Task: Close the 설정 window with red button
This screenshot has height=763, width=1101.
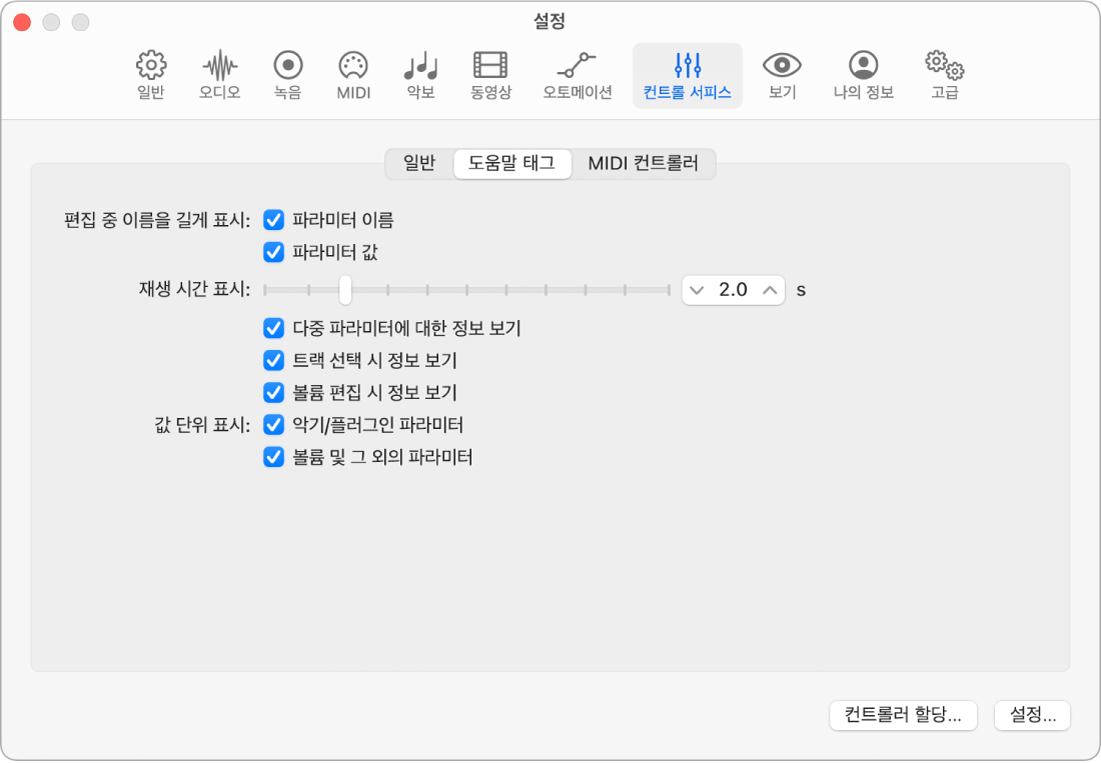Action: (22, 22)
